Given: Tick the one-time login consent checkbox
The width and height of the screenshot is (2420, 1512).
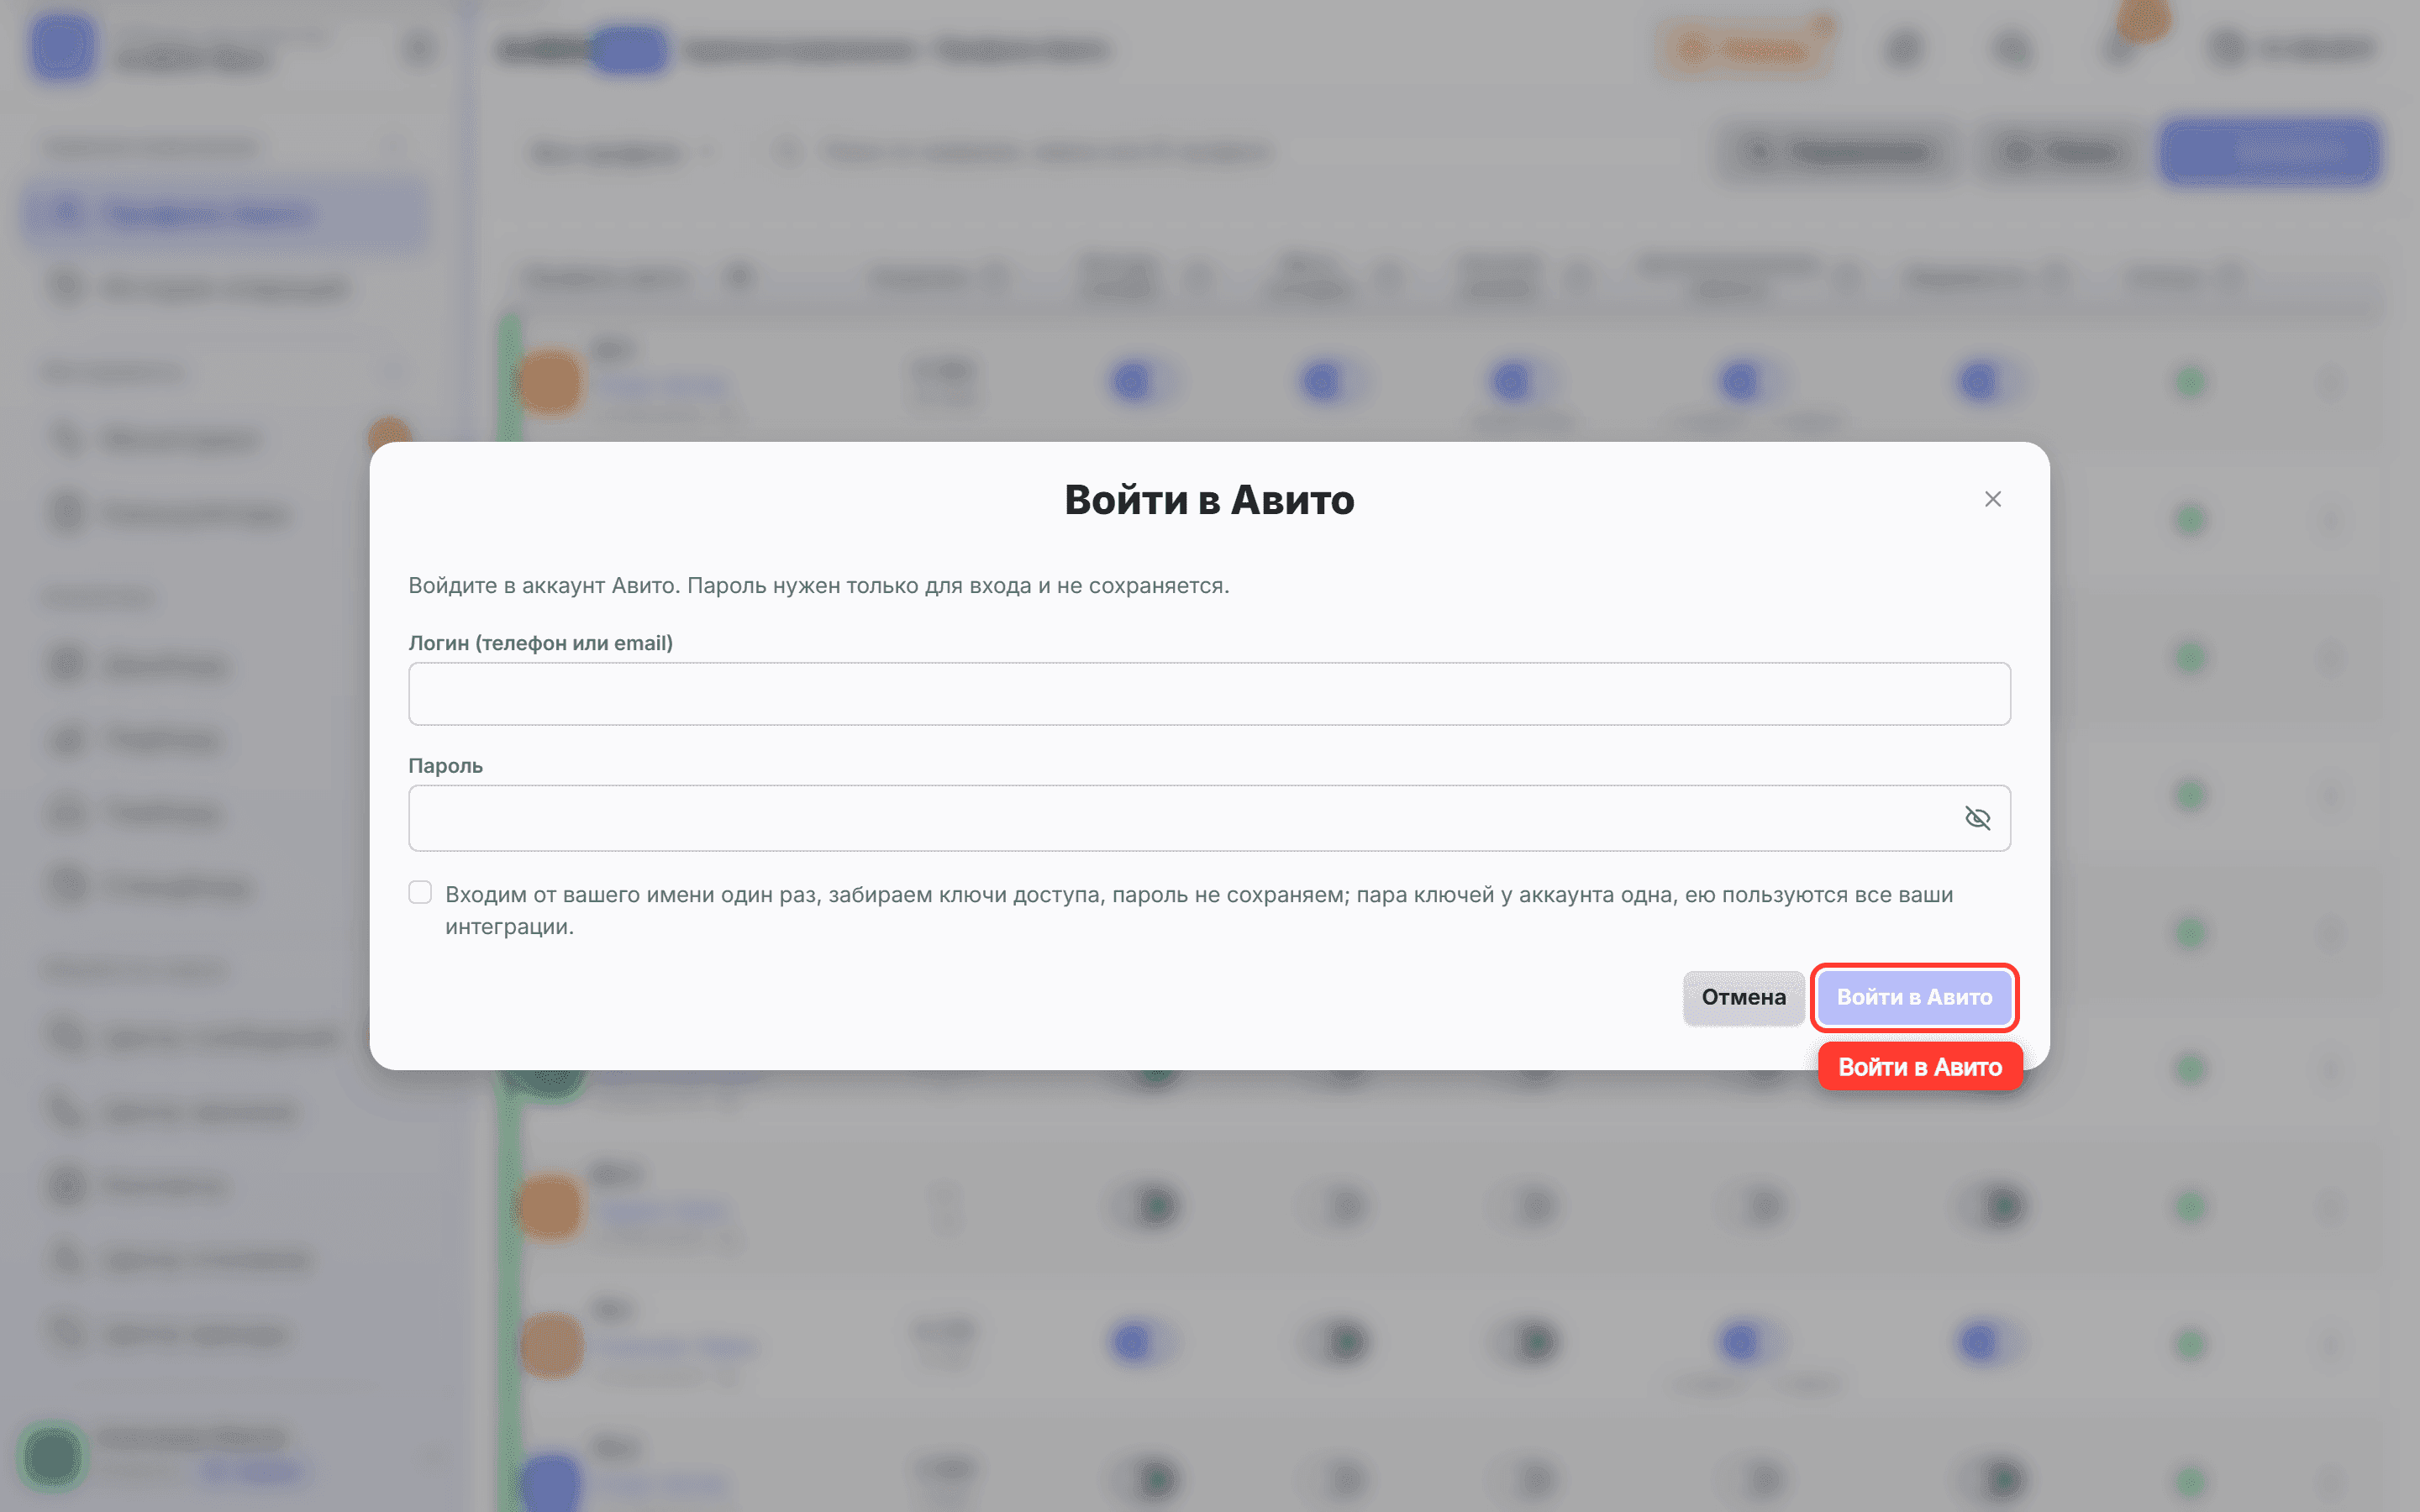Looking at the screenshot, I should [420, 892].
